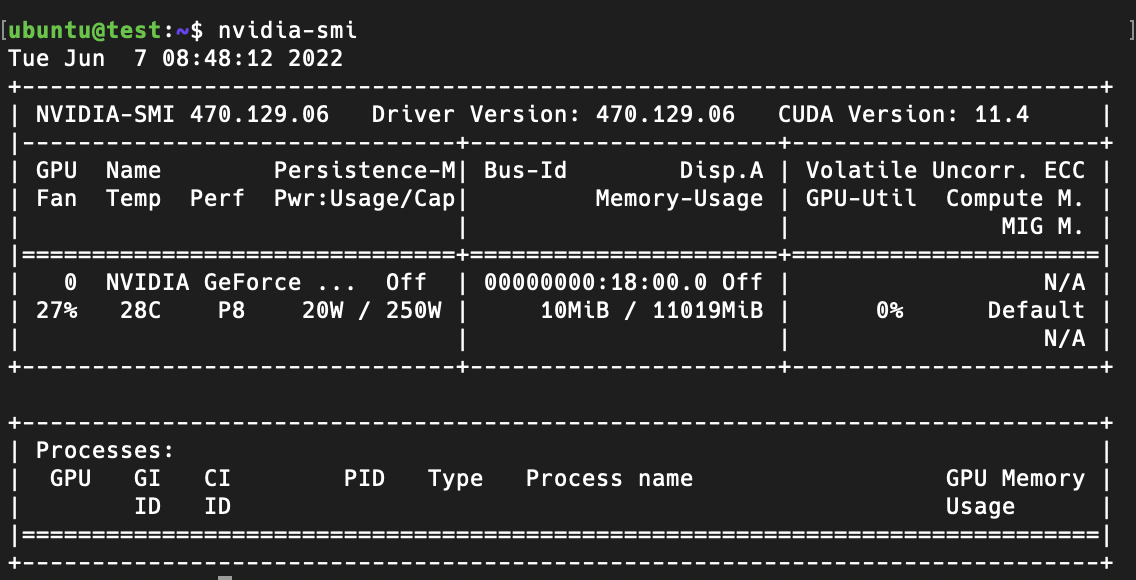Click the 0% GPU-Util value
The image size is (1136, 580).
coord(889,311)
